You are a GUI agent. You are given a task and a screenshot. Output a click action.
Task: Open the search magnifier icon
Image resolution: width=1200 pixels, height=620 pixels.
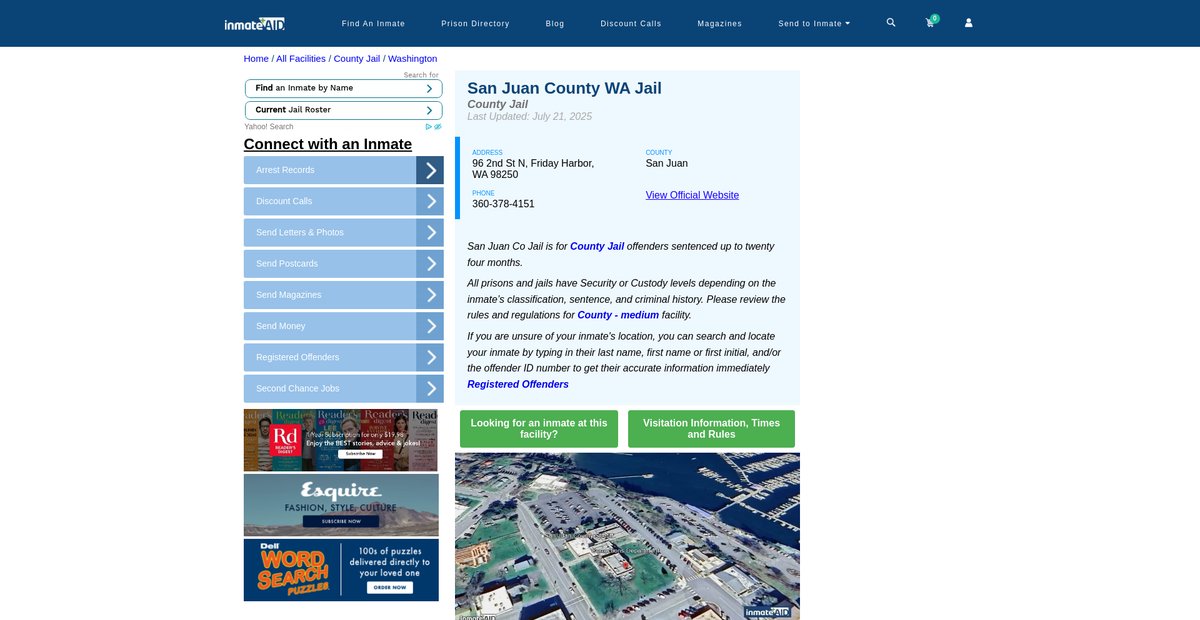(891, 23)
